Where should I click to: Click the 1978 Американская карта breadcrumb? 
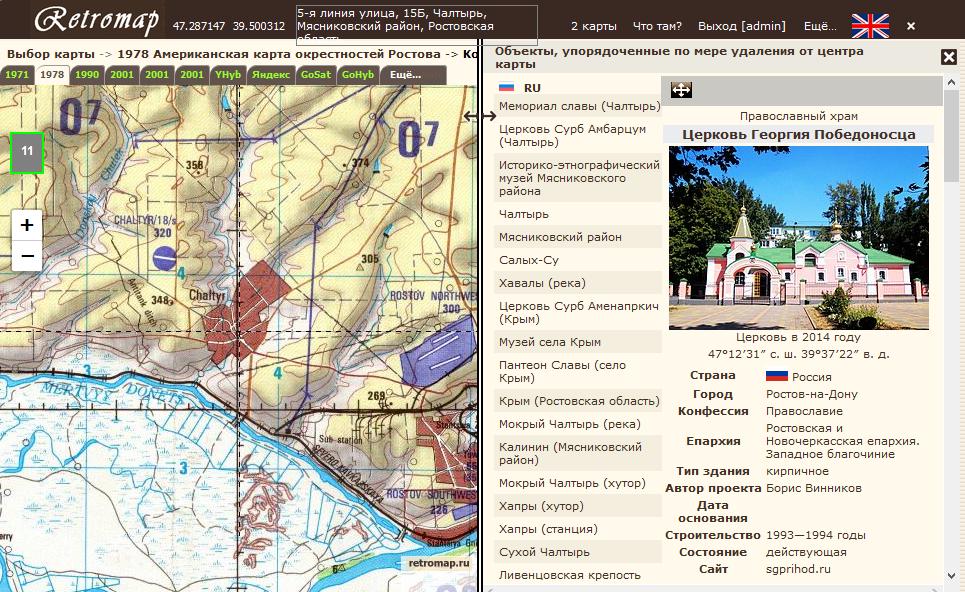coord(281,54)
